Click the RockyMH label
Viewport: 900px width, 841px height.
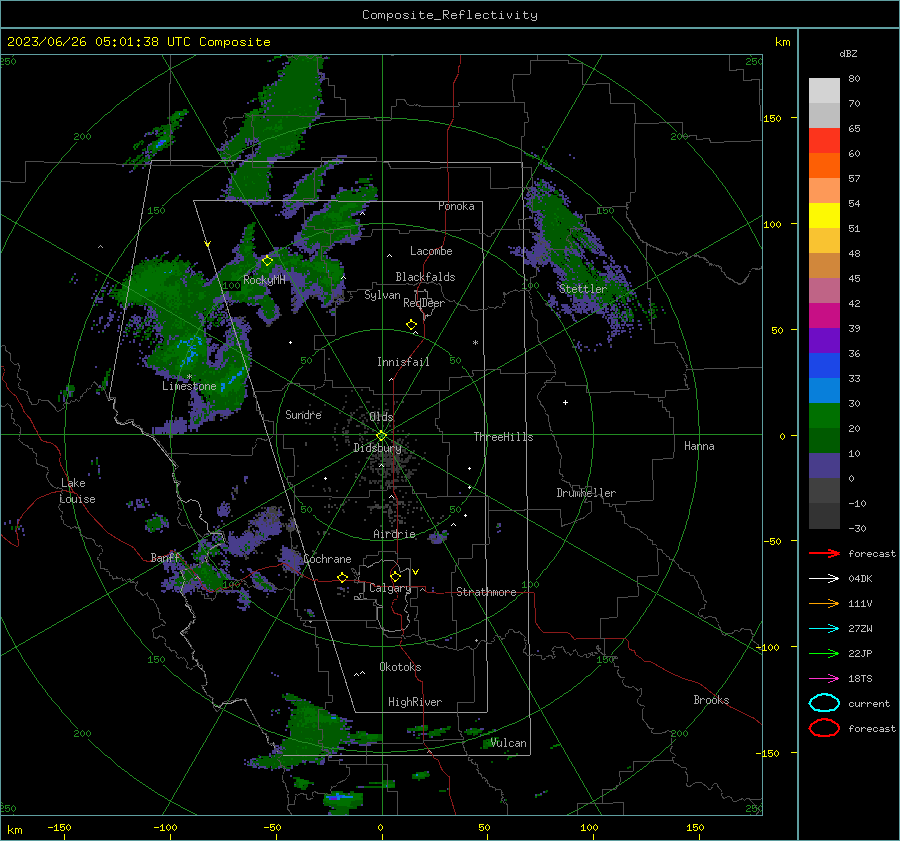point(264,280)
